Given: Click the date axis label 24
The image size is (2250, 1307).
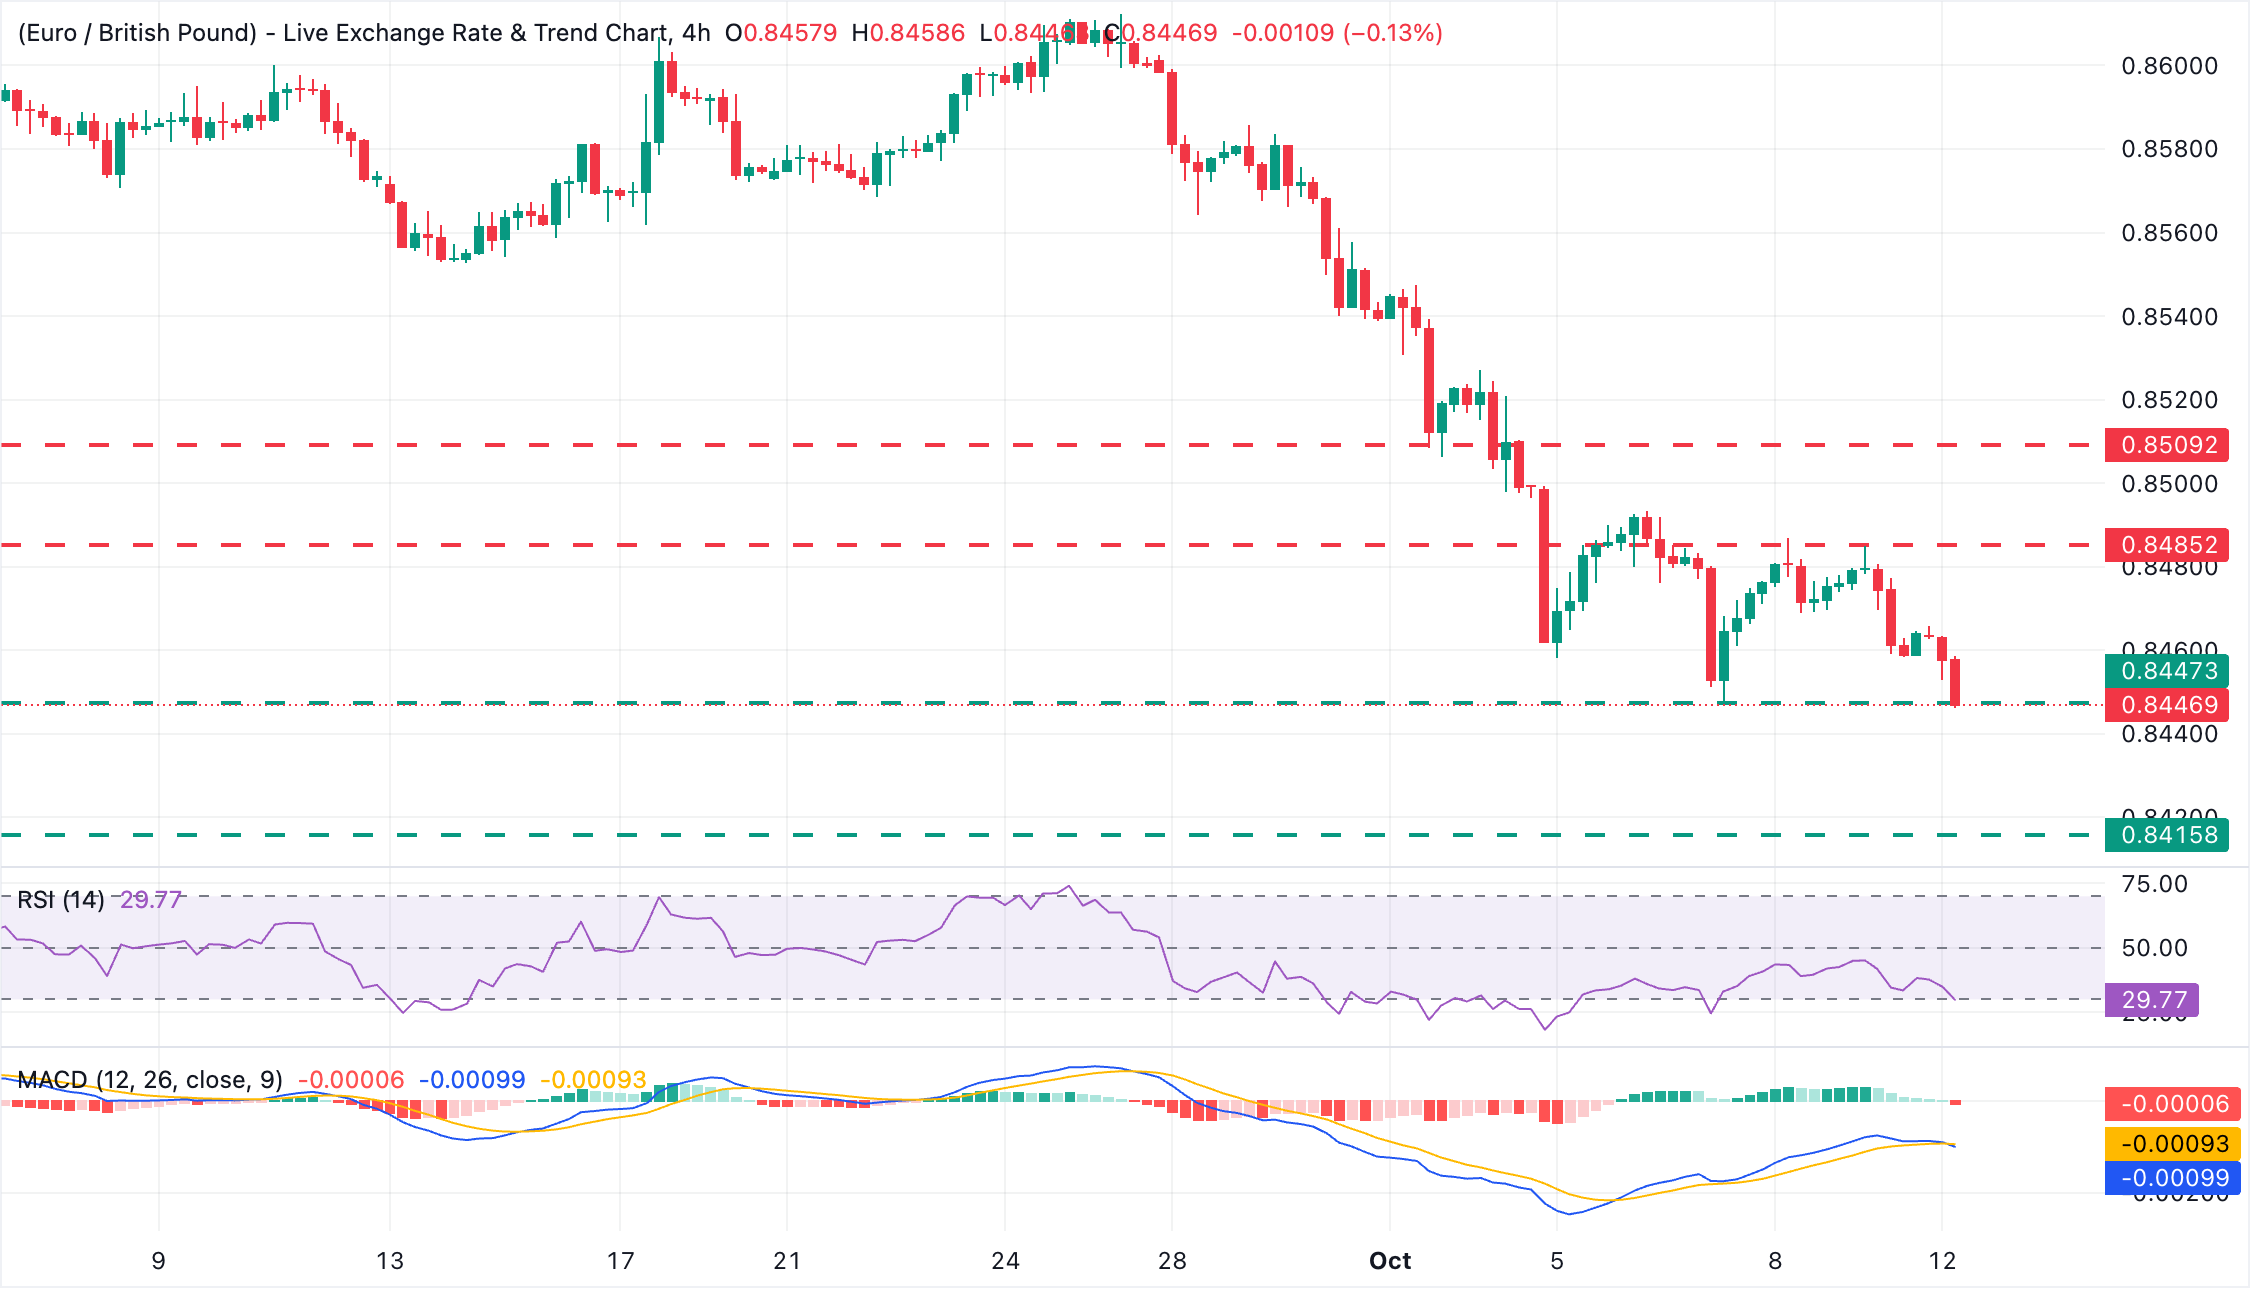Looking at the screenshot, I should (x=1005, y=1261).
